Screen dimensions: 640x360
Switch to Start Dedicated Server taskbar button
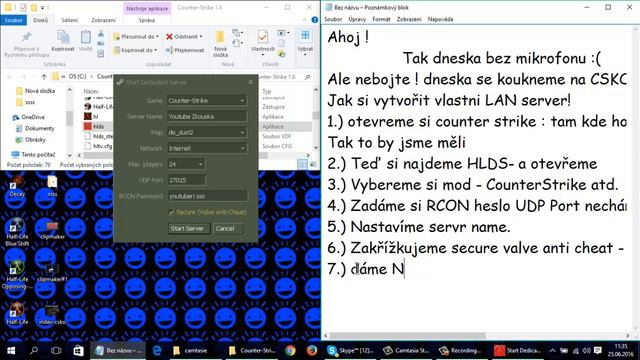tap(518, 351)
